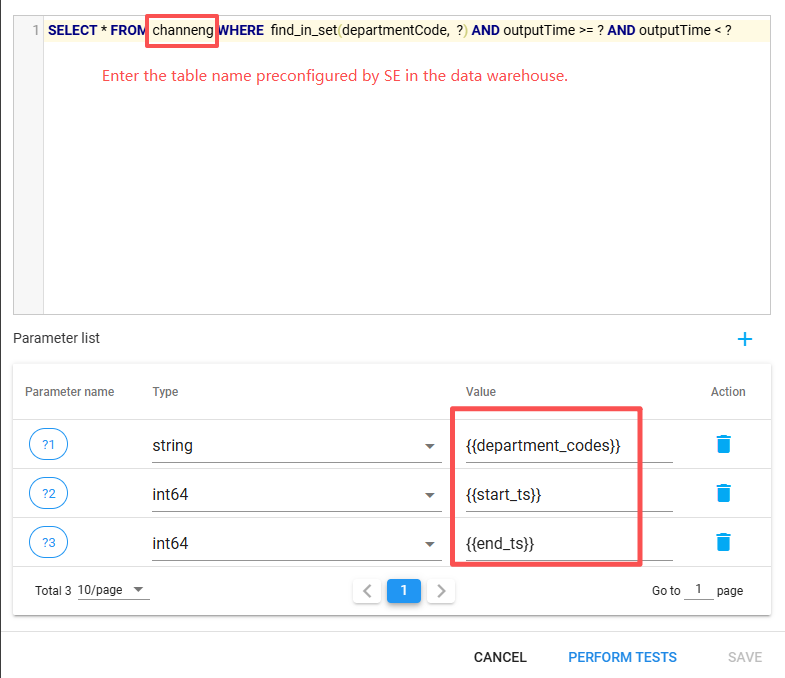Go to the previous page arrow

(x=367, y=591)
